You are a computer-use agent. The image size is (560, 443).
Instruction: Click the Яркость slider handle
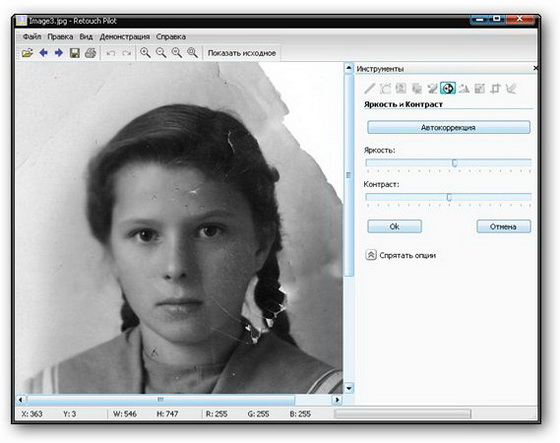click(454, 163)
